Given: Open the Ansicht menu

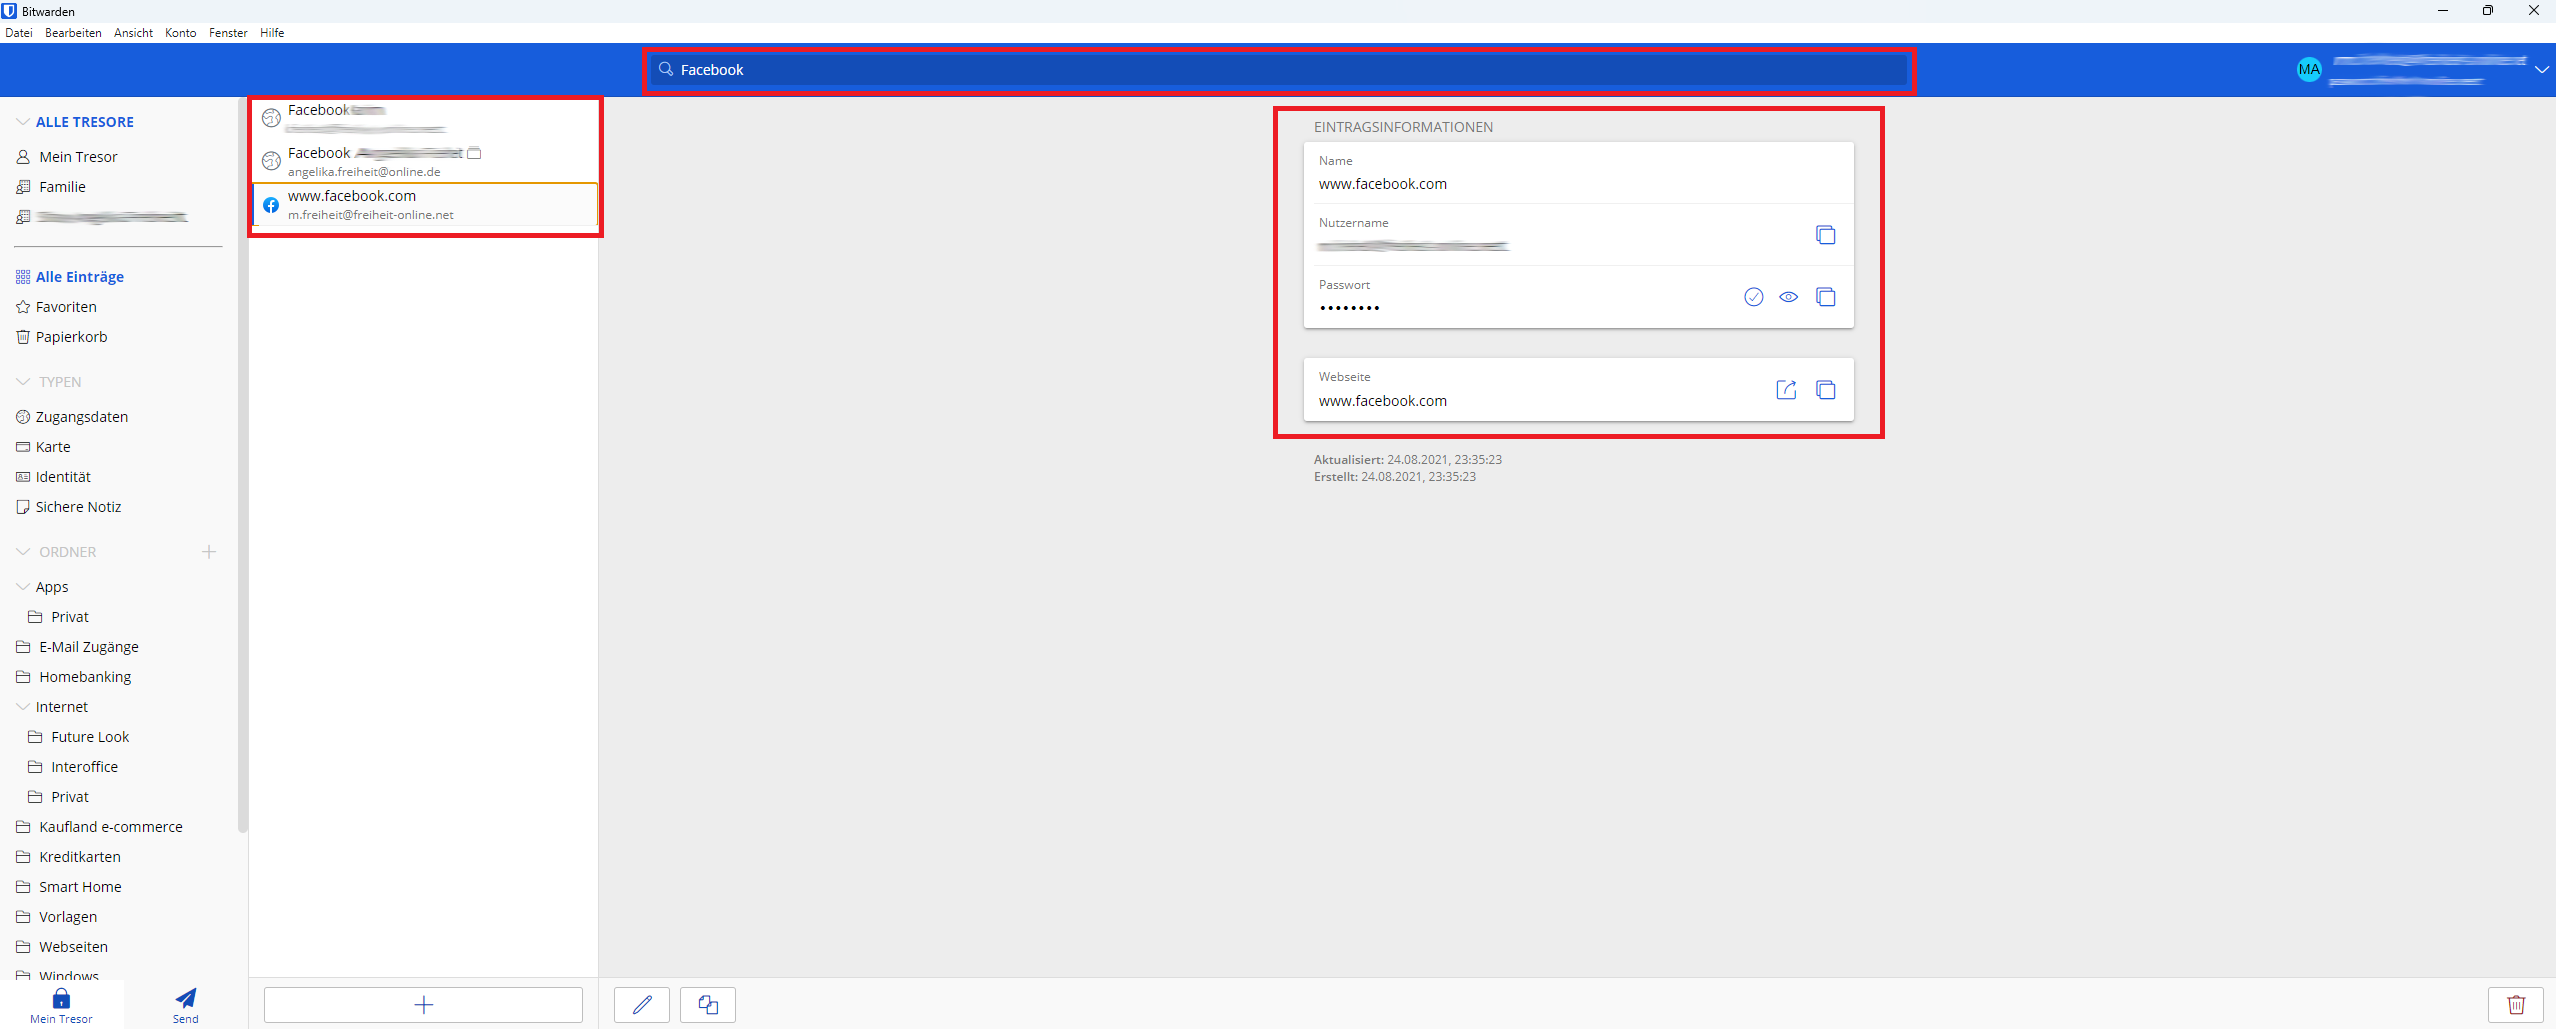Looking at the screenshot, I should 133,33.
